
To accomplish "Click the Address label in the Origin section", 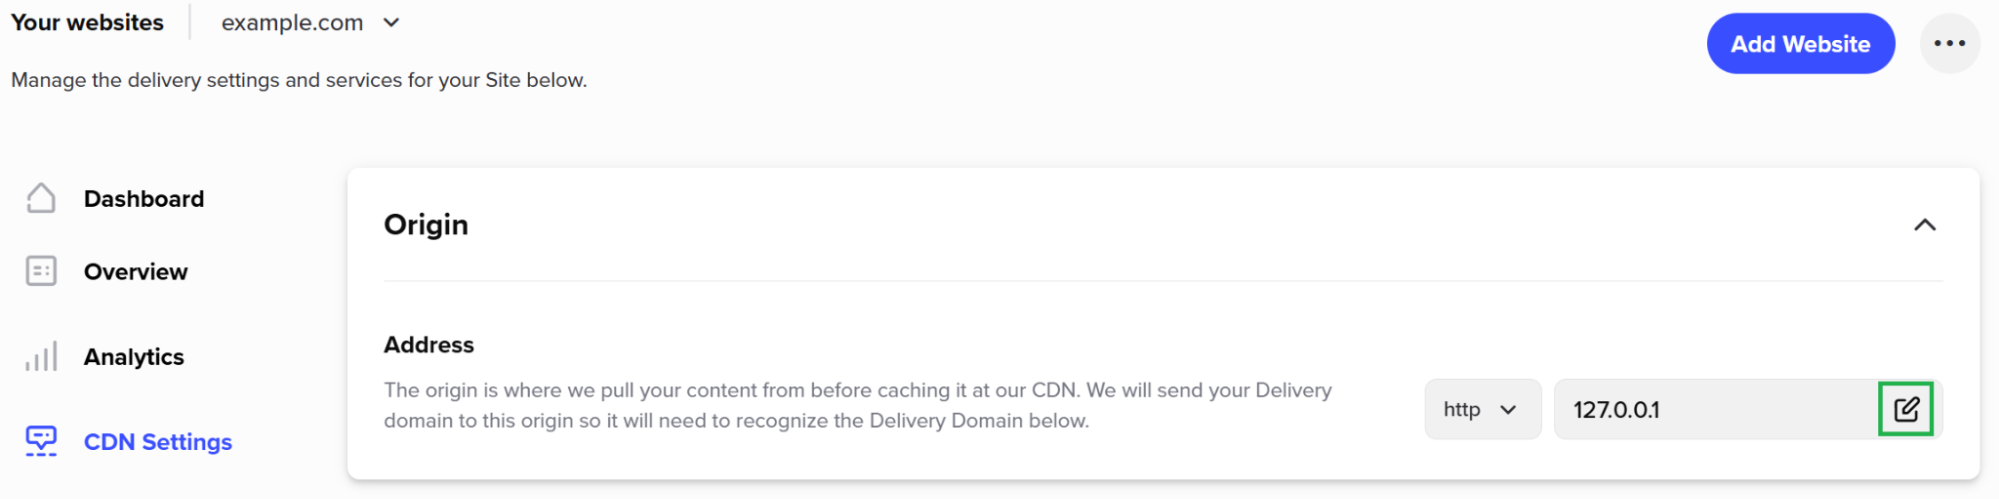I will [x=429, y=345].
